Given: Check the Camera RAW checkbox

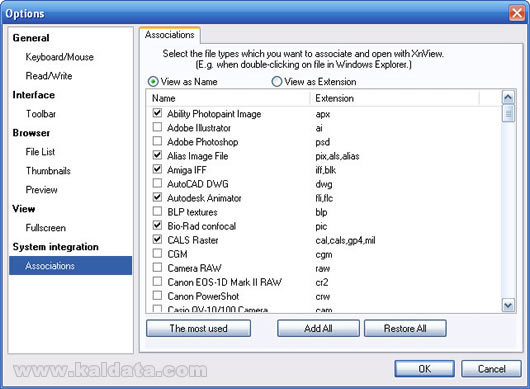Looking at the screenshot, I should click(x=157, y=267).
